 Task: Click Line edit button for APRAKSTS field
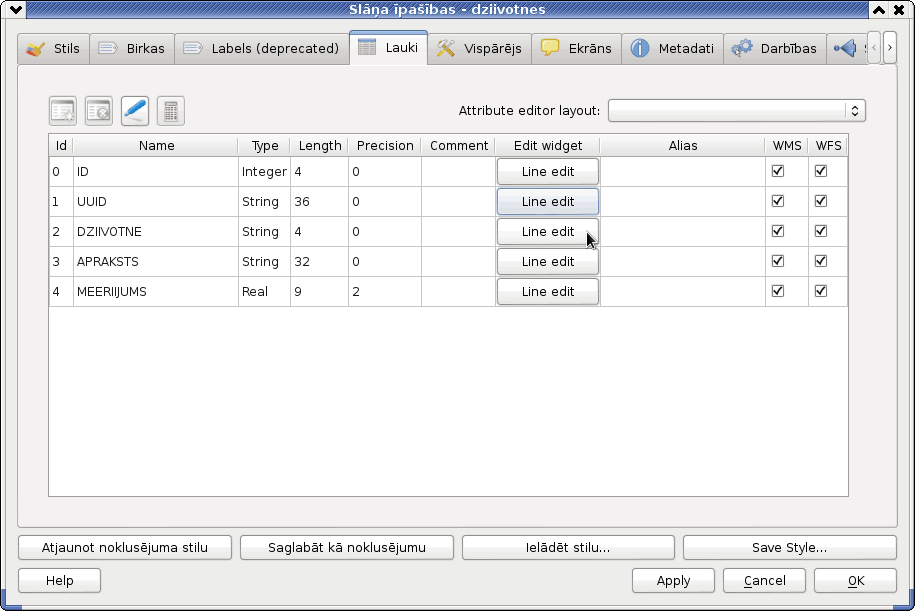point(548,261)
